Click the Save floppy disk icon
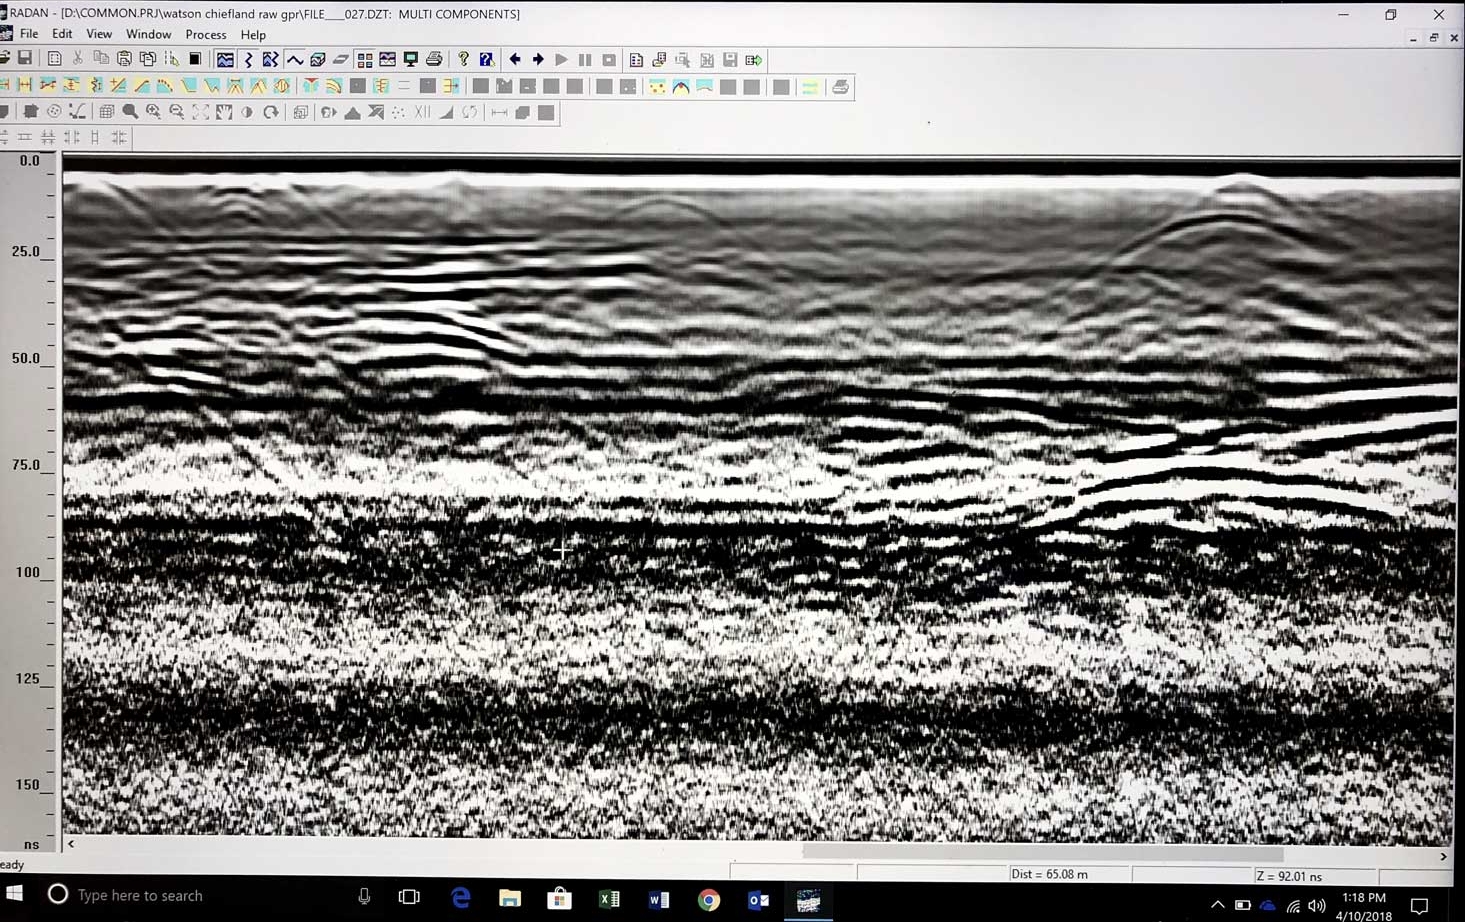Screen dimensions: 1465x922 click(25, 59)
